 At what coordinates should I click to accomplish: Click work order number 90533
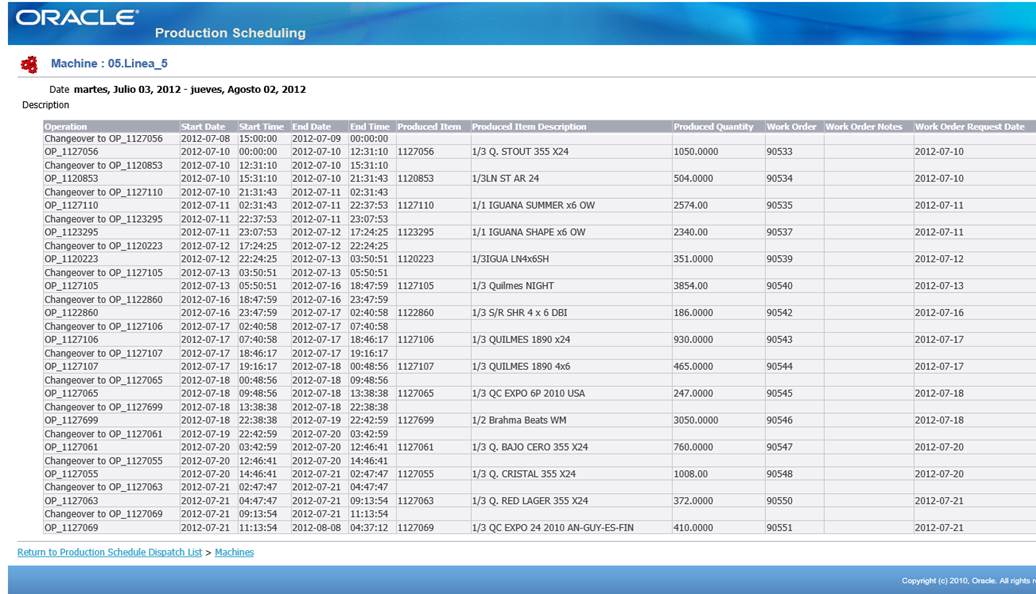pyautogui.click(x=780, y=152)
